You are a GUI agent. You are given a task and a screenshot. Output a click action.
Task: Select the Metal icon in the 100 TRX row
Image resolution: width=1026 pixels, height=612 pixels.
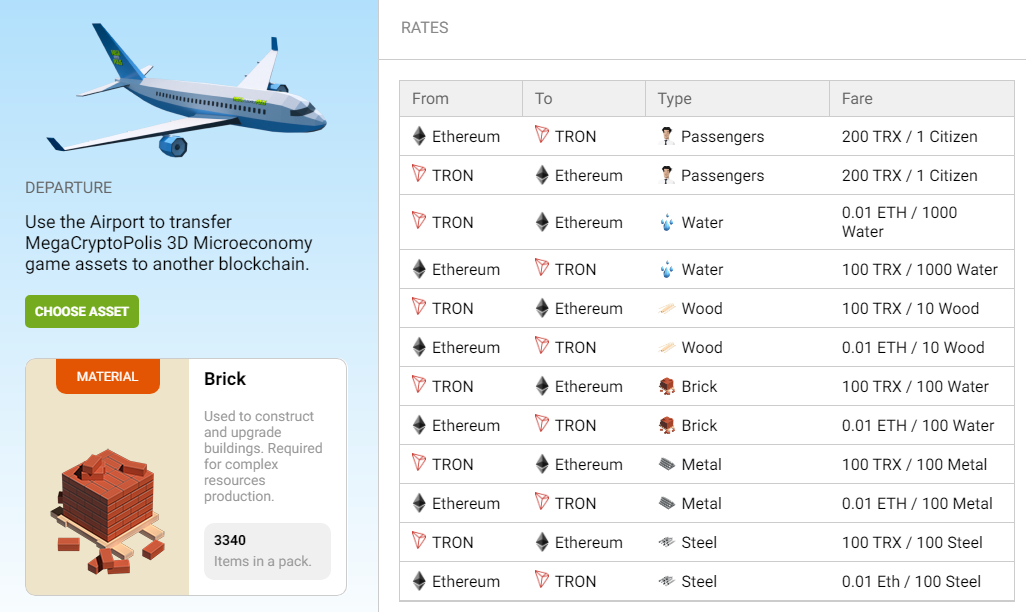[666, 465]
